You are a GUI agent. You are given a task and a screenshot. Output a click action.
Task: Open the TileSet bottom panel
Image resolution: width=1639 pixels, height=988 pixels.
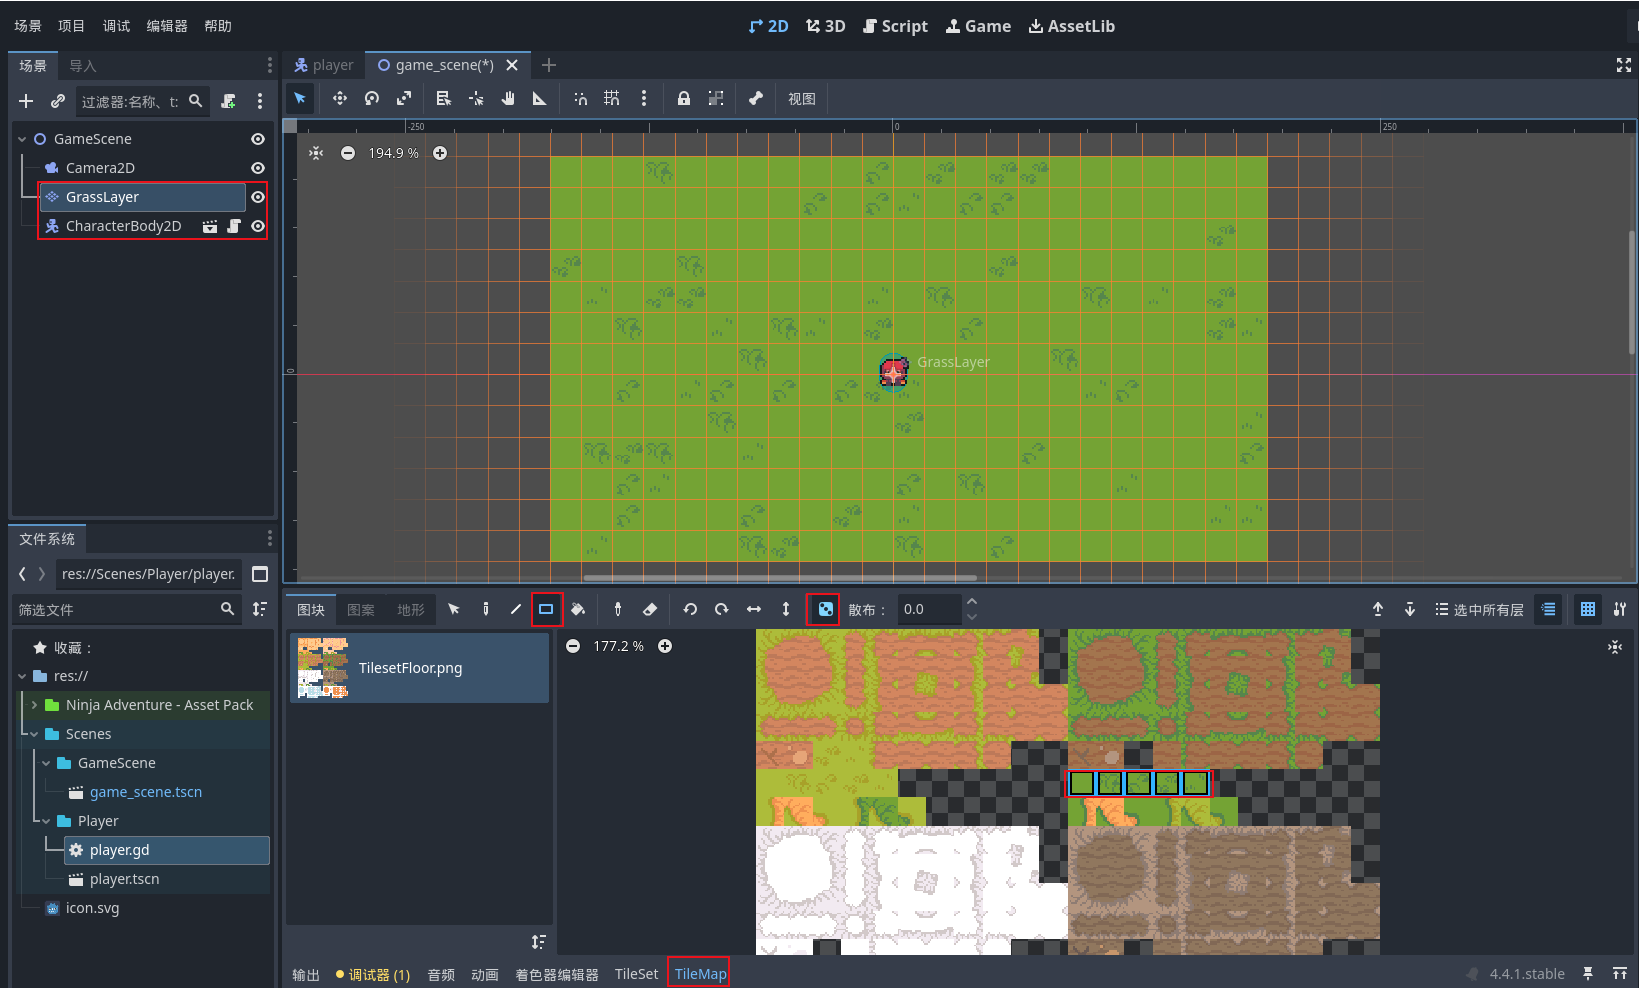click(x=636, y=974)
